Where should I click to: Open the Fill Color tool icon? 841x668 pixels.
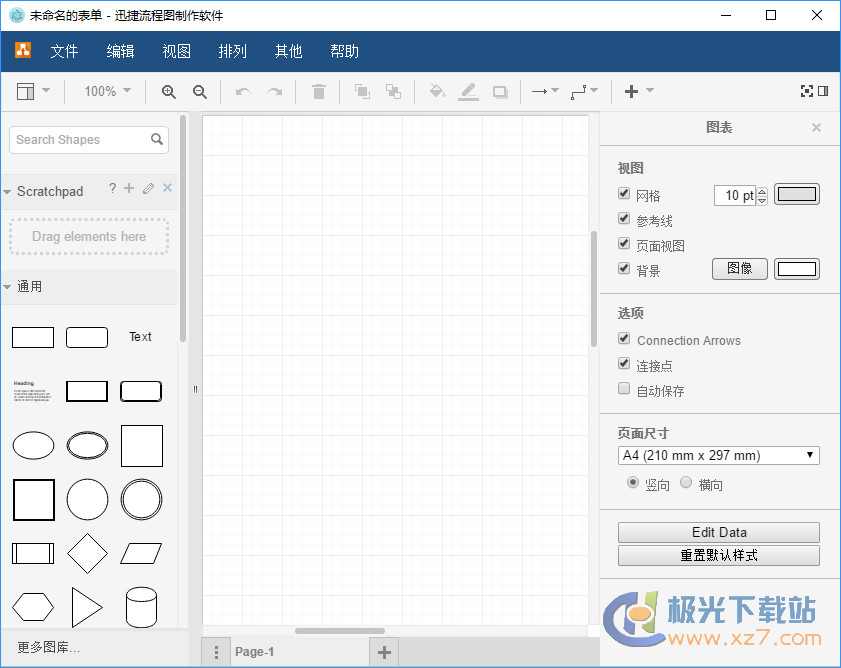pyautogui.click(x=436, y=91)
